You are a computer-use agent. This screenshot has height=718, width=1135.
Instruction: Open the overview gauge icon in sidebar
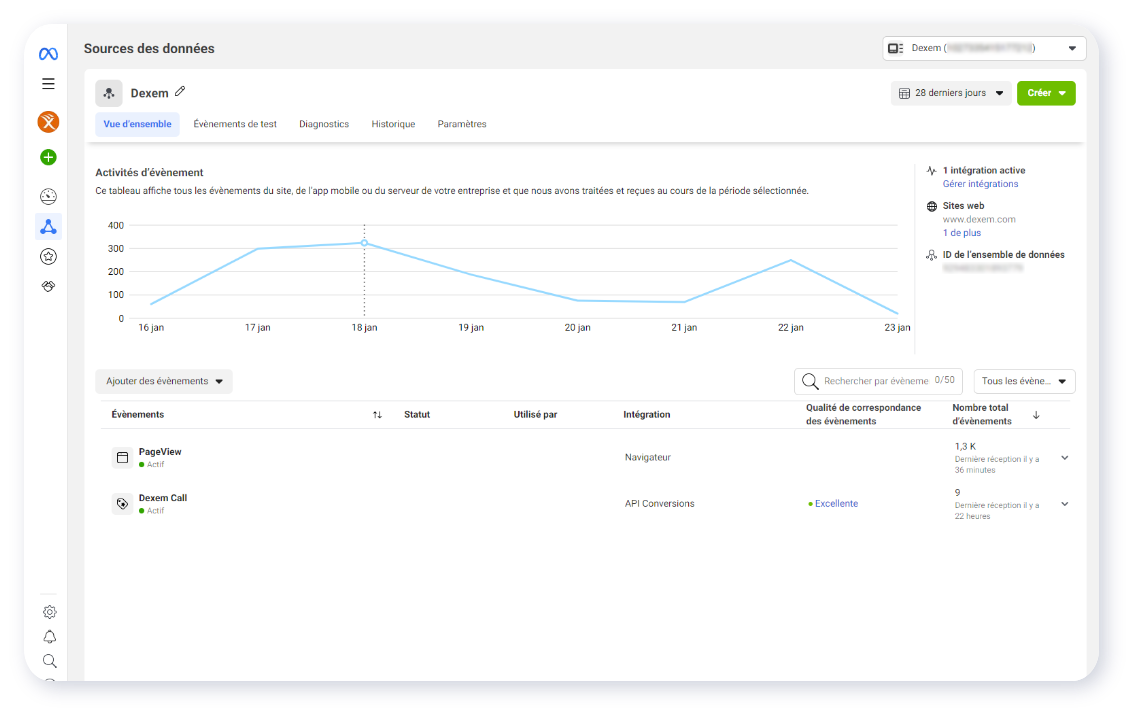click(48, 196)
